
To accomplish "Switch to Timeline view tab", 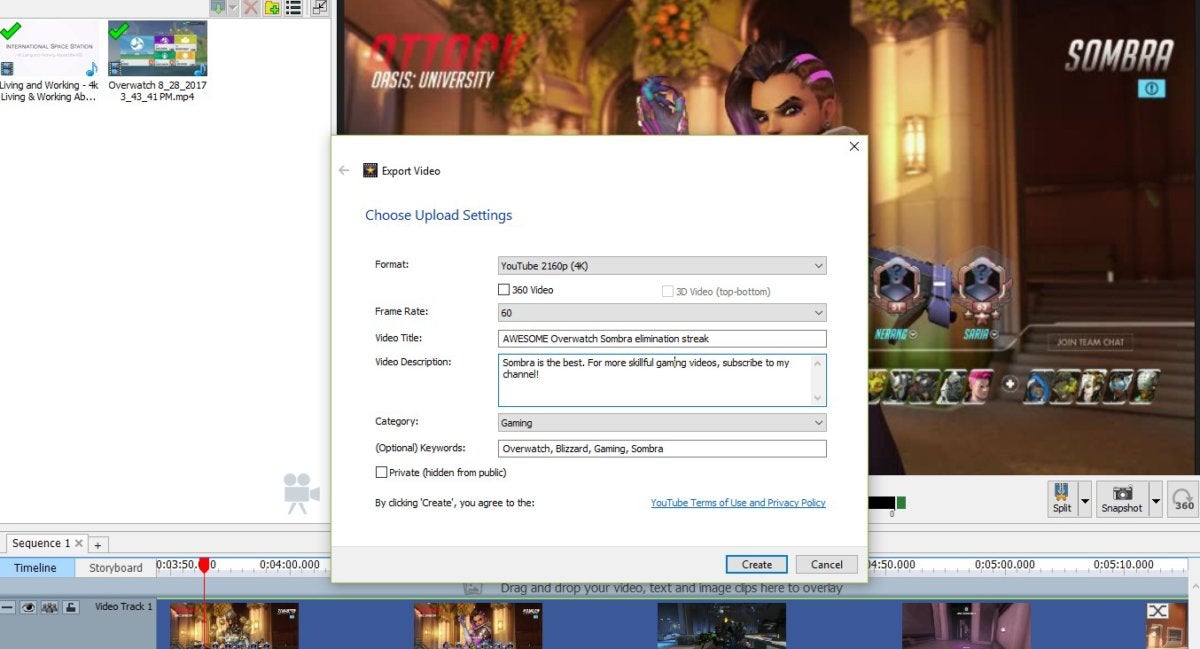I will click(35, 567).
